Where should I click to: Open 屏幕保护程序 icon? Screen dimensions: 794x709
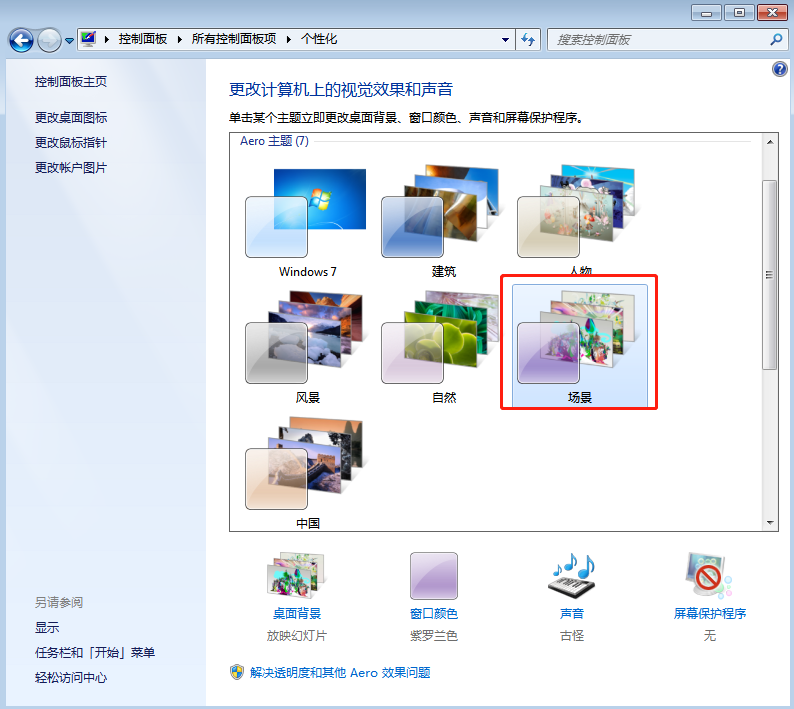click(x=709, y=577)
